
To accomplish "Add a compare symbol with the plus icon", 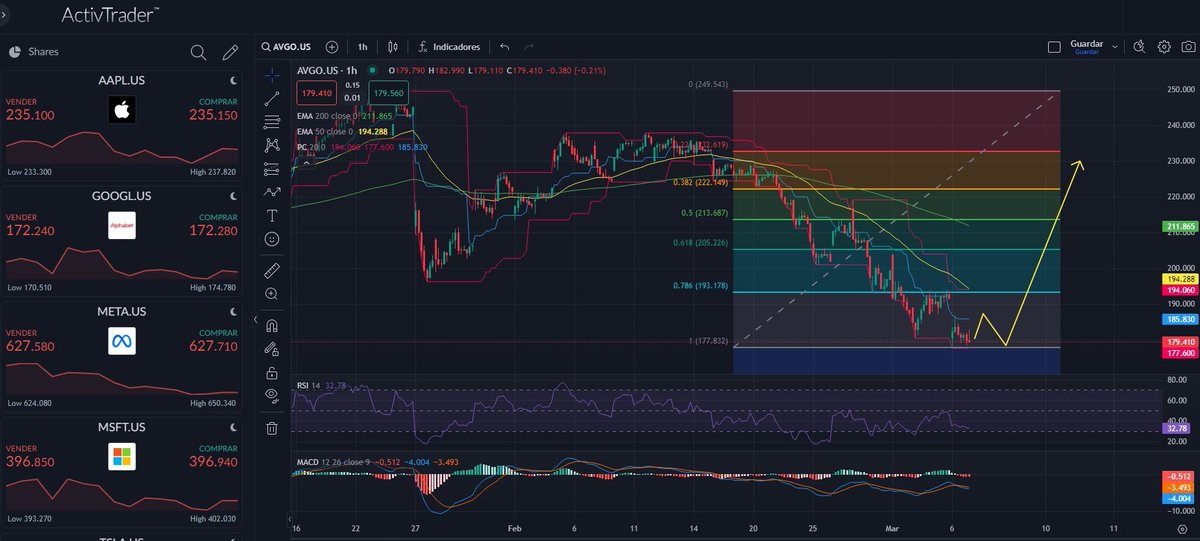I will point(332,47).
